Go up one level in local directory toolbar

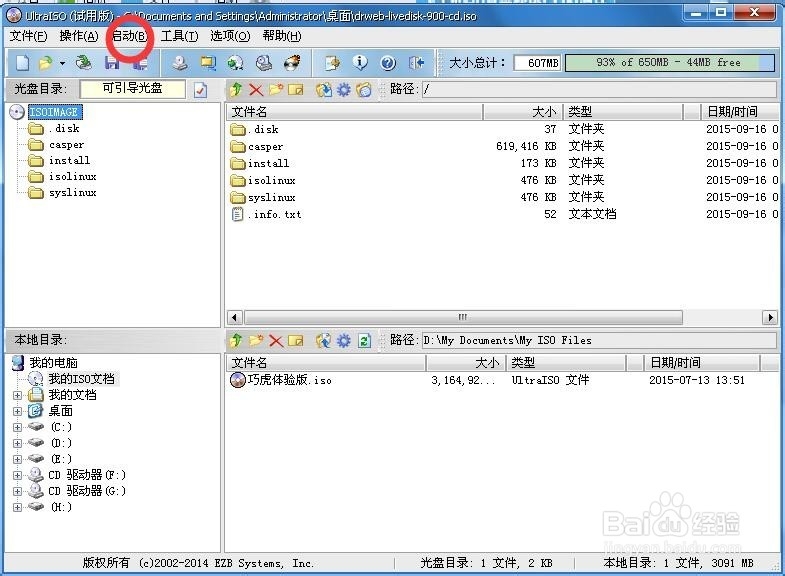coord(236,341)
